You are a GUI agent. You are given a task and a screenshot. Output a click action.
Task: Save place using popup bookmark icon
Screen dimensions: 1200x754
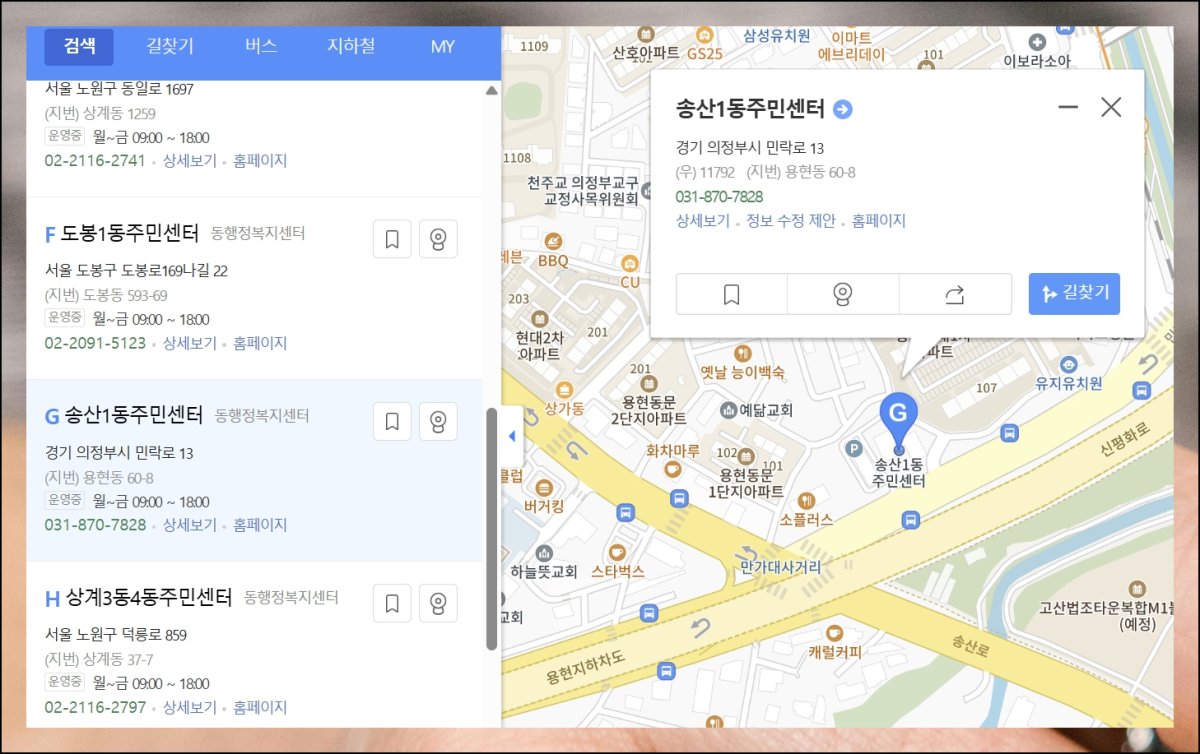tap(732, 294)
